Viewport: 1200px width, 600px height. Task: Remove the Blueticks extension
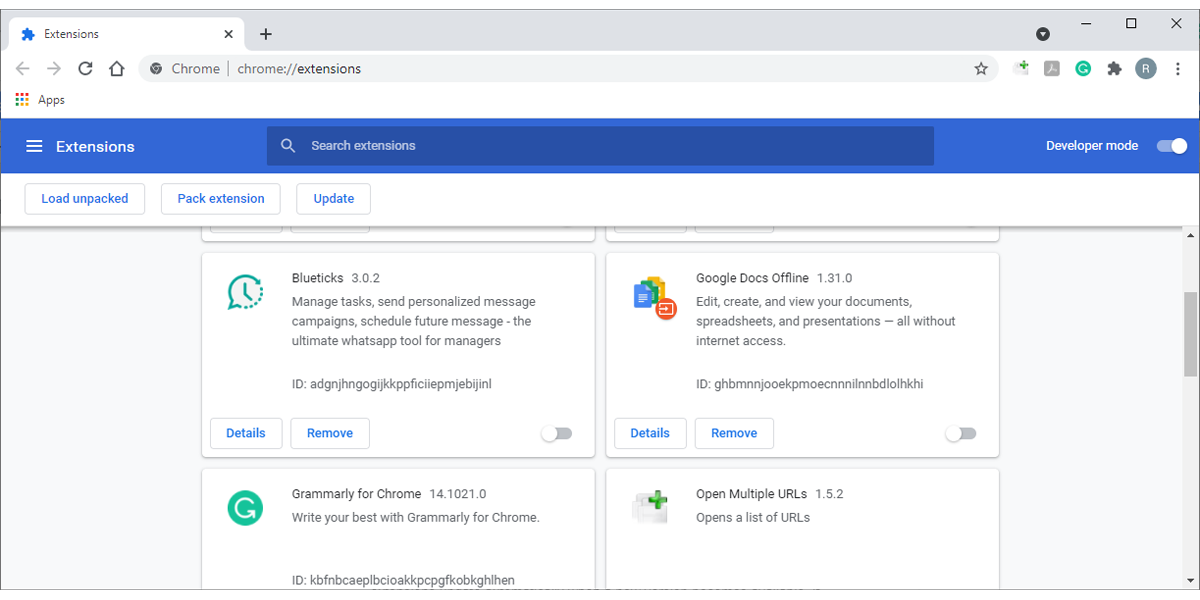(330, 433)
